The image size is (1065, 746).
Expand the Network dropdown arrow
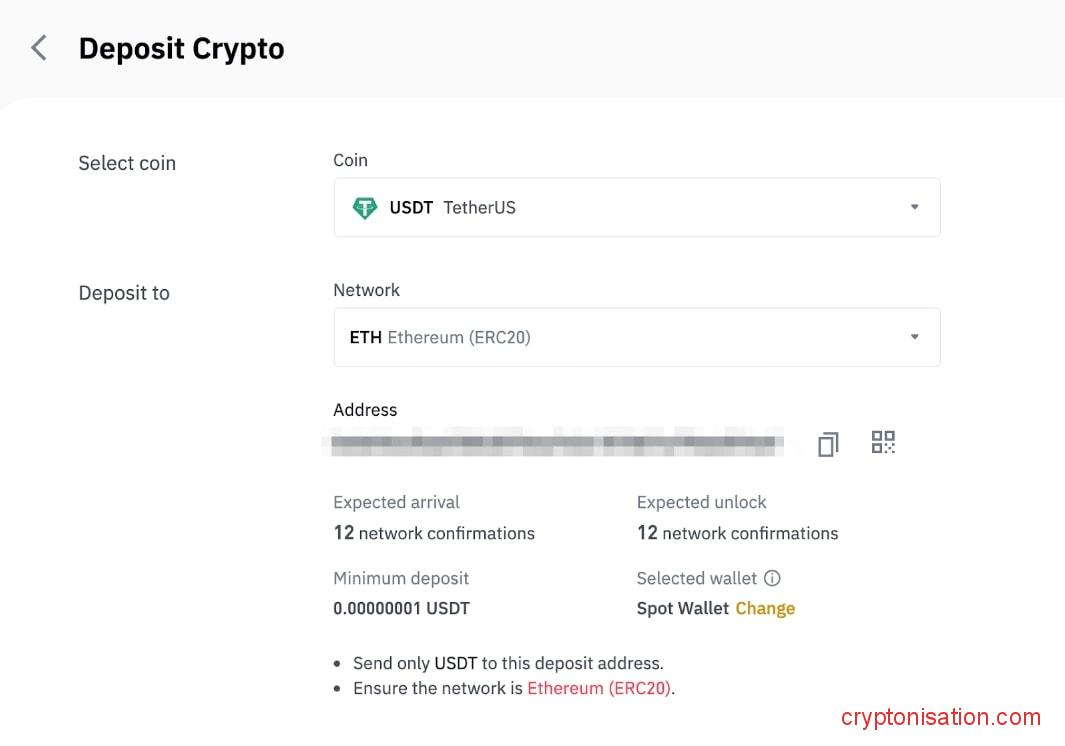click(914, 337)
